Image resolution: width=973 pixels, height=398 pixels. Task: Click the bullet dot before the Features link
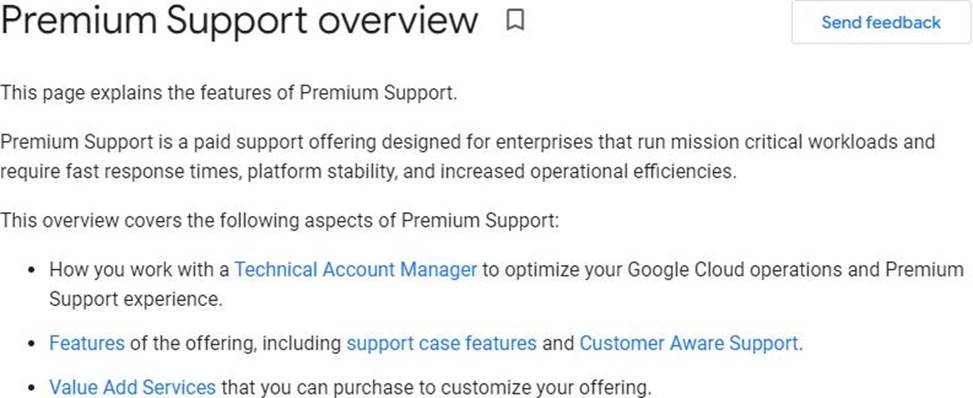pos(32,344)
